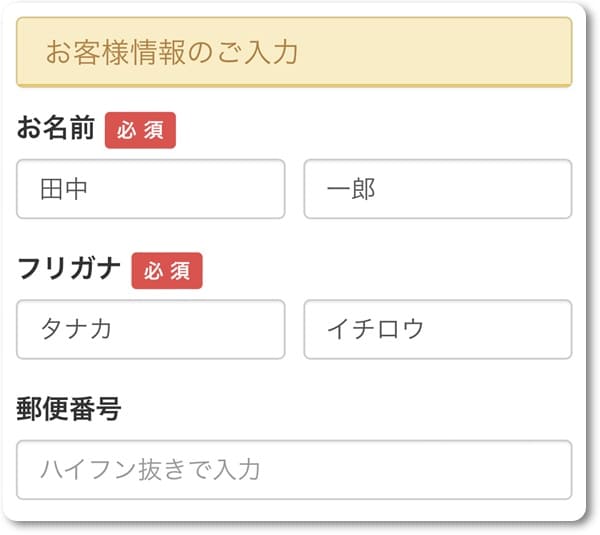The image size is (600, 535).
Task: Click the お名前 field label
Action: (x=56, y=130)
